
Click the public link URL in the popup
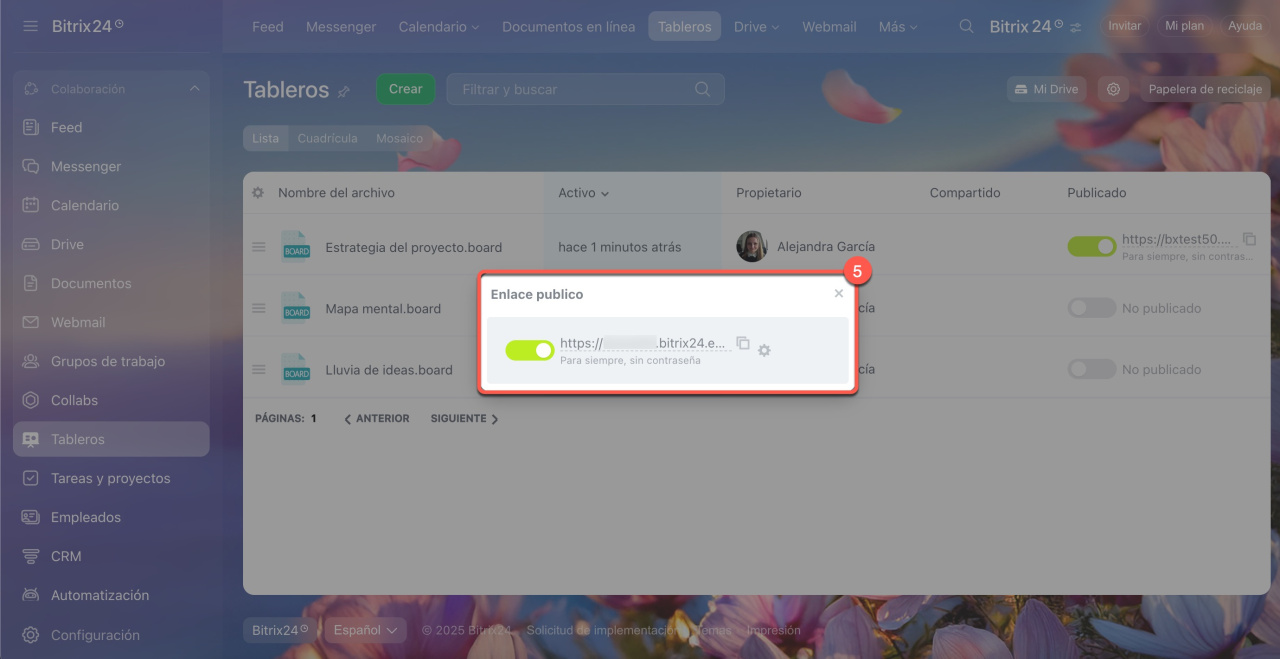(643, 343)
